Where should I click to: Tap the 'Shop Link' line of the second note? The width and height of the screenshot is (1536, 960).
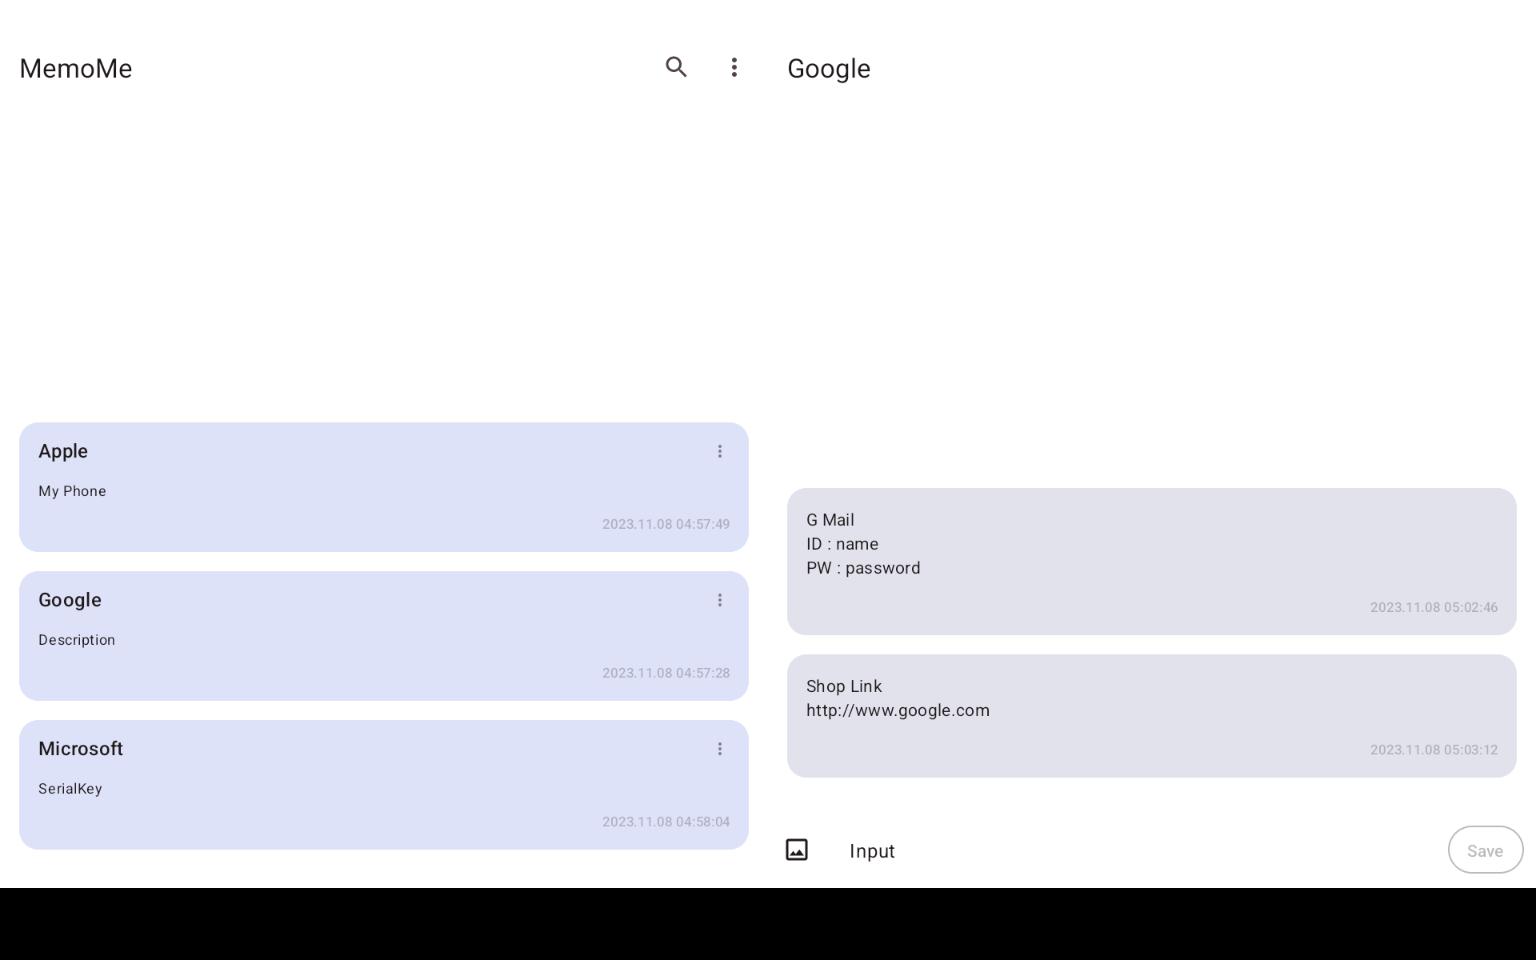click(844, 686)
